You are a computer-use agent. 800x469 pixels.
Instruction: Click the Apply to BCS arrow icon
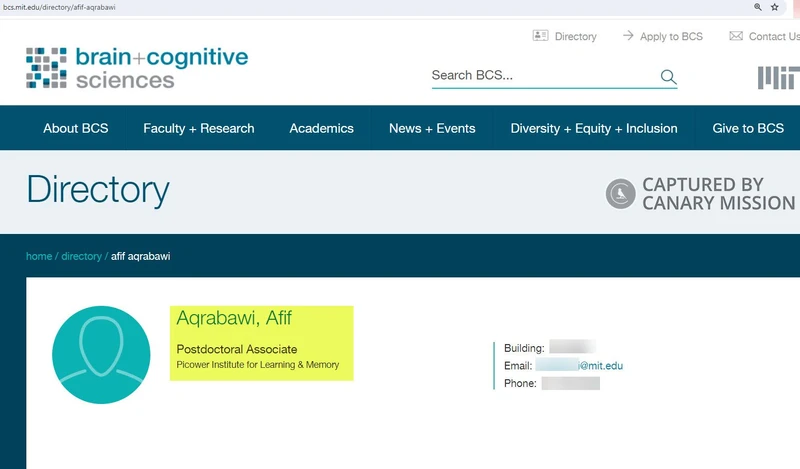pyautogui.click(x=628, y=36)
